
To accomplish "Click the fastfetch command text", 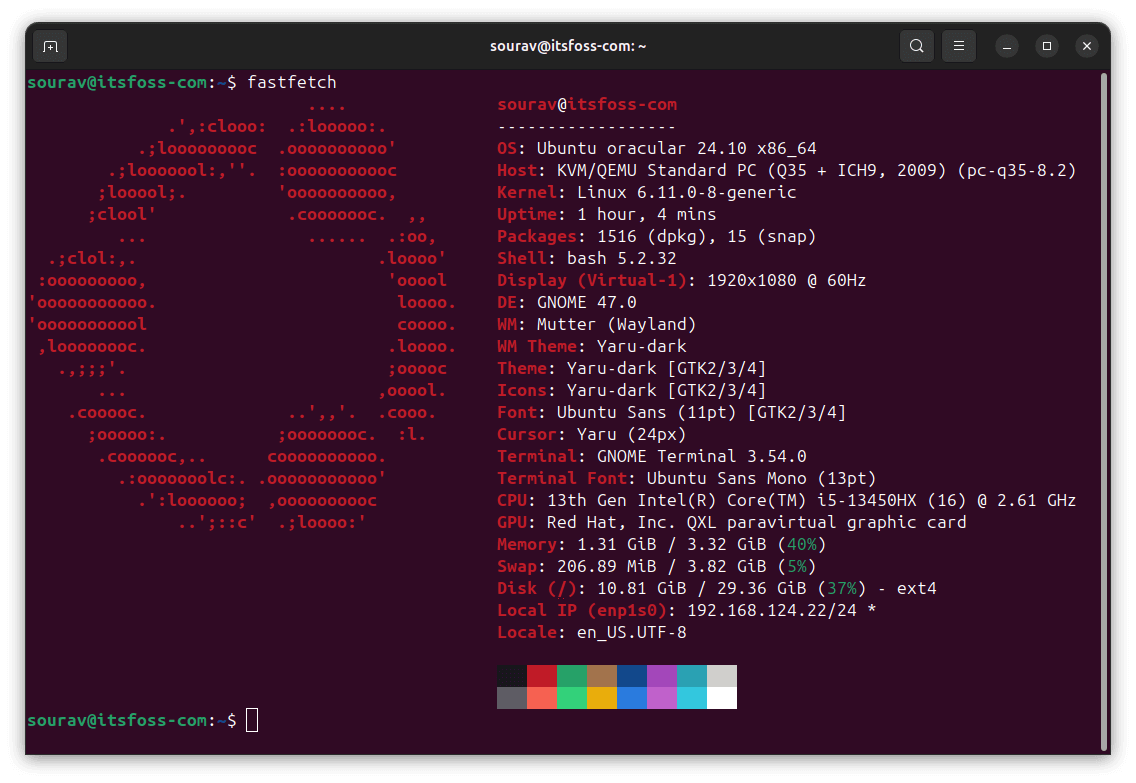I will pos(291,82).
